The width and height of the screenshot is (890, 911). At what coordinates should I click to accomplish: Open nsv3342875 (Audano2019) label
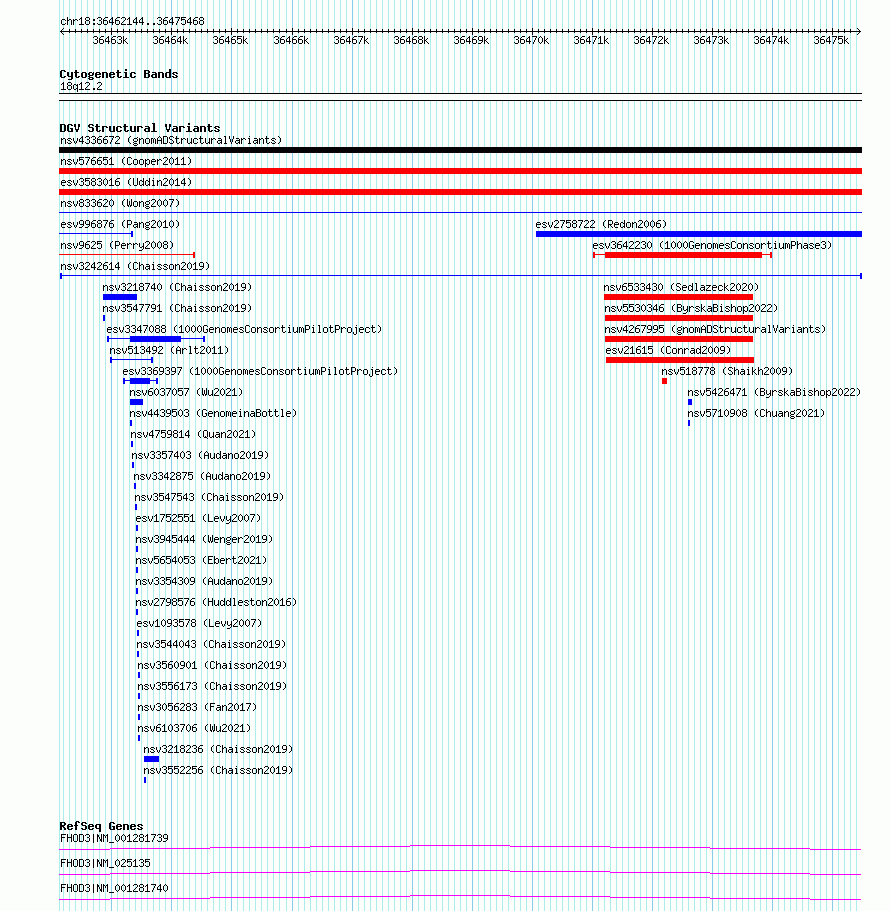(202, 476)
